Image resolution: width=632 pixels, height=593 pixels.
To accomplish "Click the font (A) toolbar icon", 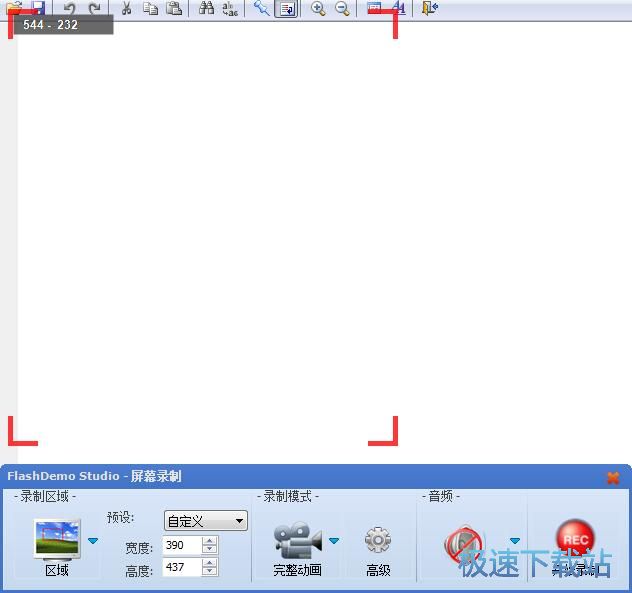I will (399, 8).
